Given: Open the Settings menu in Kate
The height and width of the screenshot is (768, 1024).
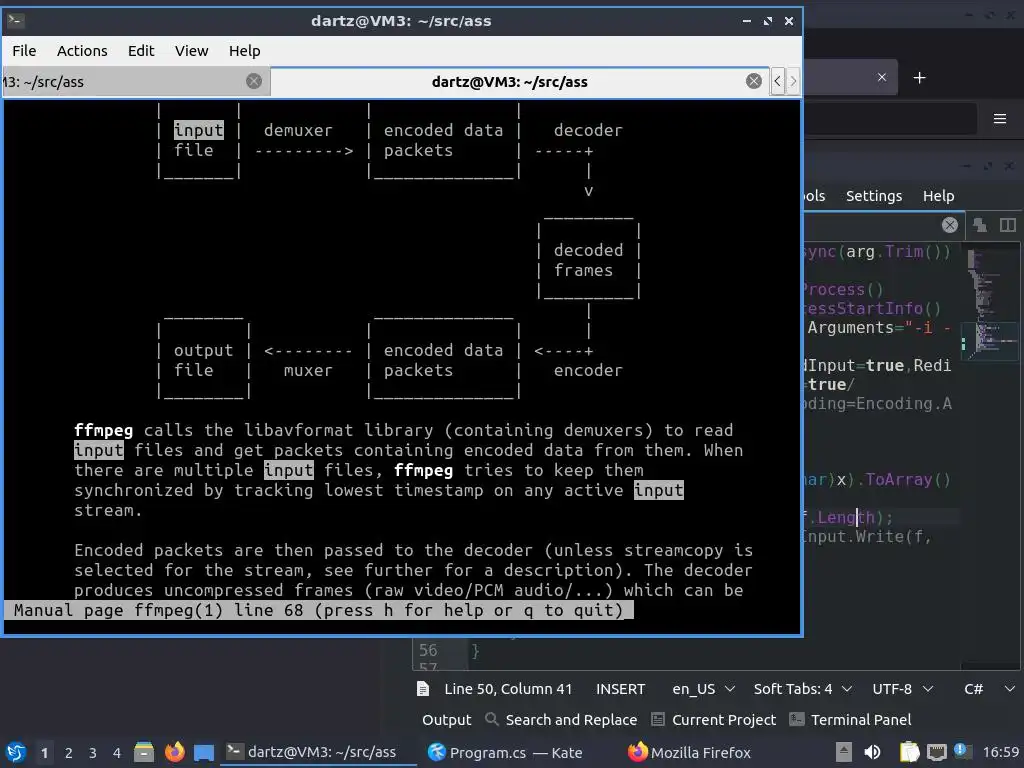Looking at the screenshot, I should (x=874, y=196).
